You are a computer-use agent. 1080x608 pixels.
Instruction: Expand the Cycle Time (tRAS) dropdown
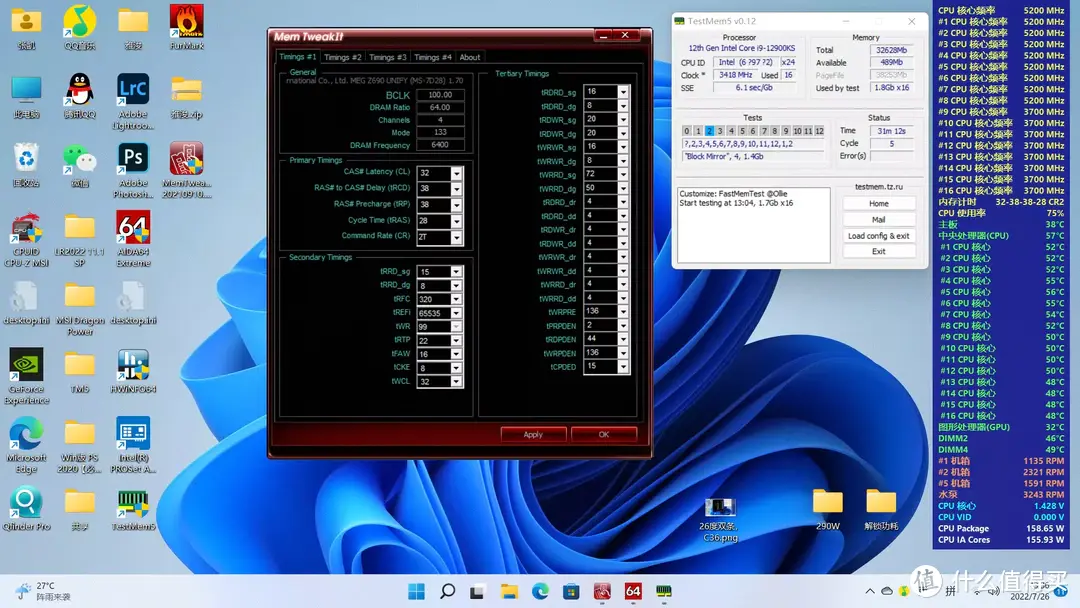click(x=456, y=221)
